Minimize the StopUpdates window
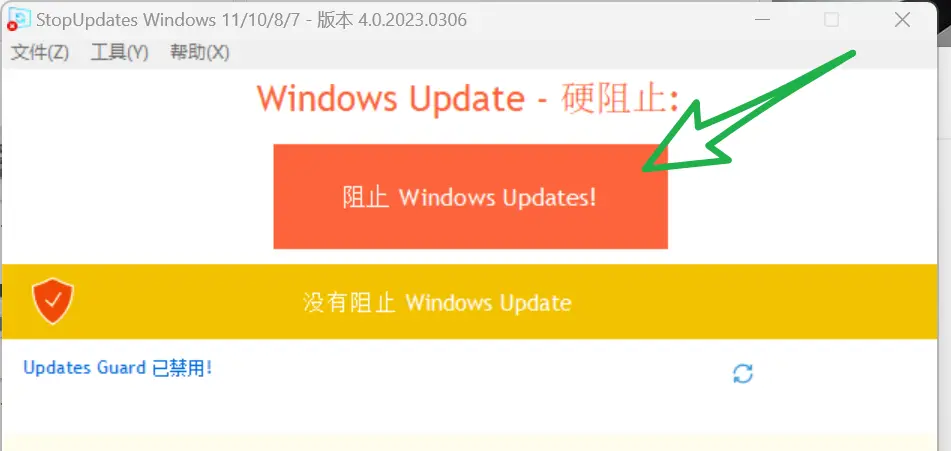The width and height of the screenshot is (951, 451). click(x=763, y=20)
